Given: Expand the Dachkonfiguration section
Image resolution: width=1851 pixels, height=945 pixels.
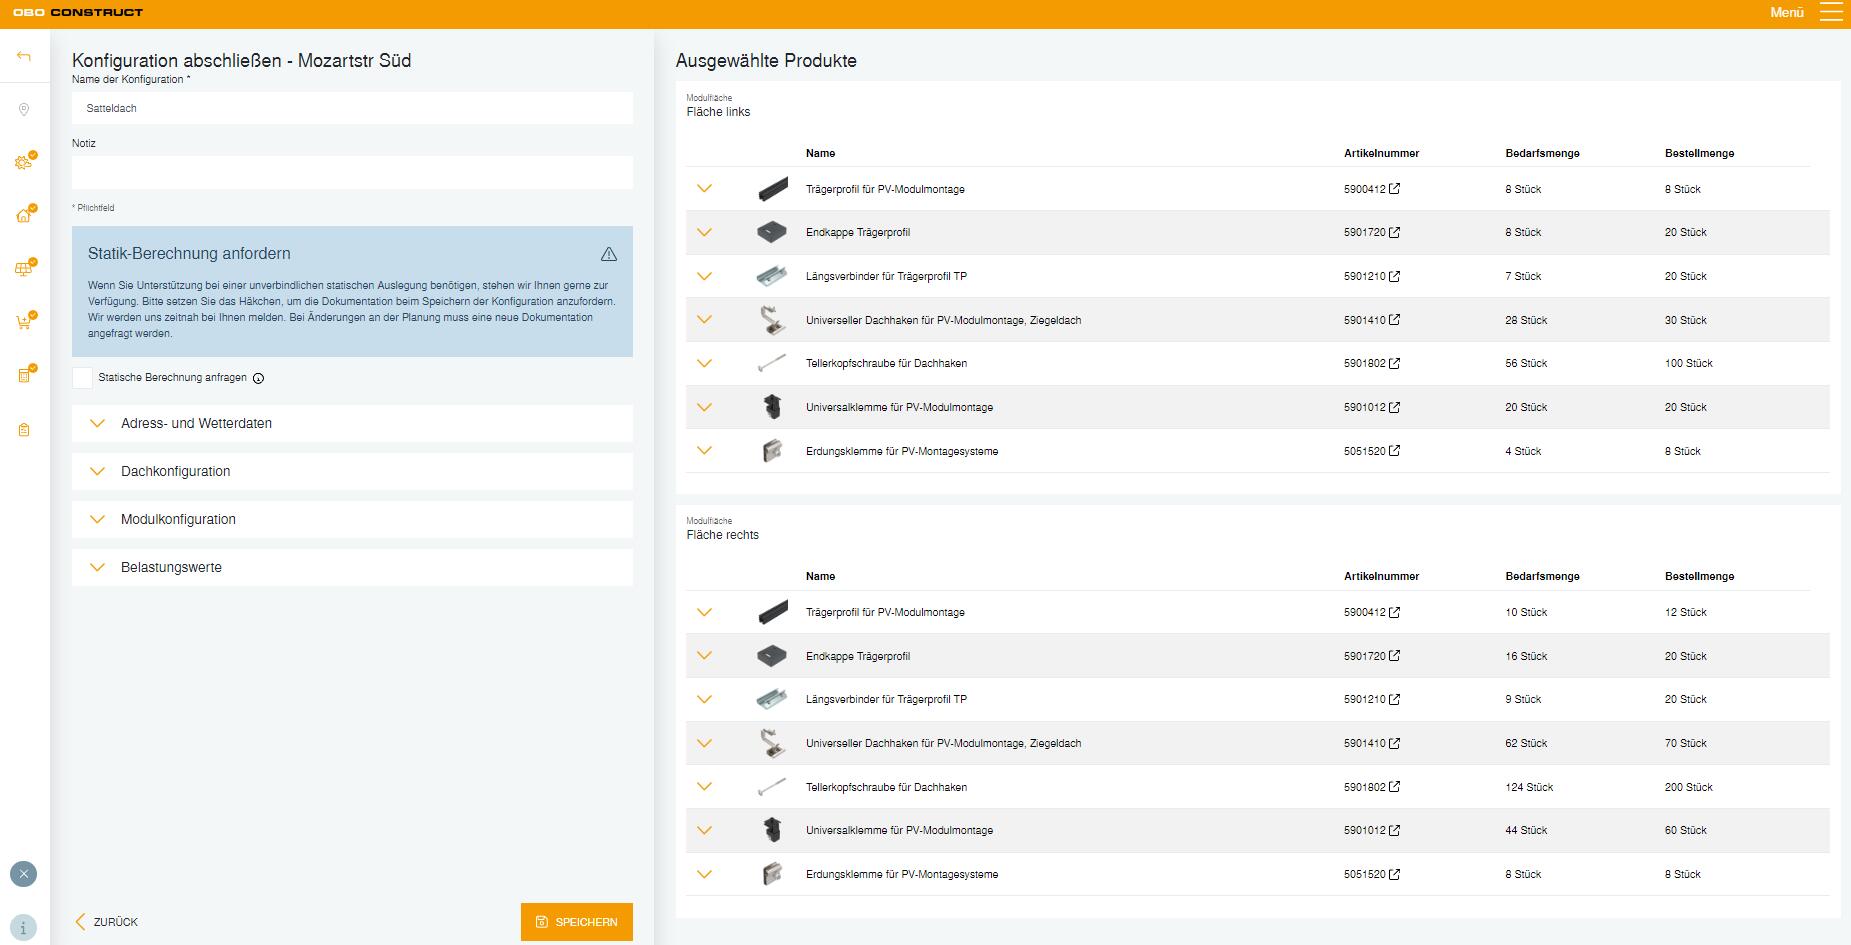Looking at the screenshot, I should [x=352, y=471].
